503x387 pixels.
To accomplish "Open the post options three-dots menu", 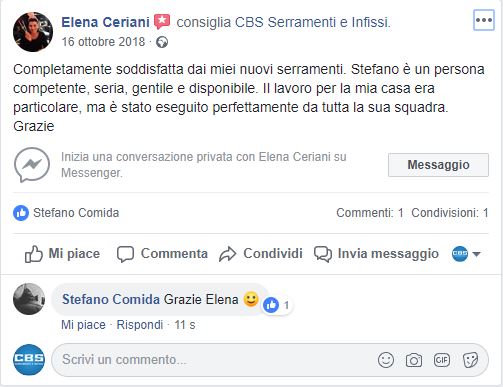I will click(x=484, y=20).
